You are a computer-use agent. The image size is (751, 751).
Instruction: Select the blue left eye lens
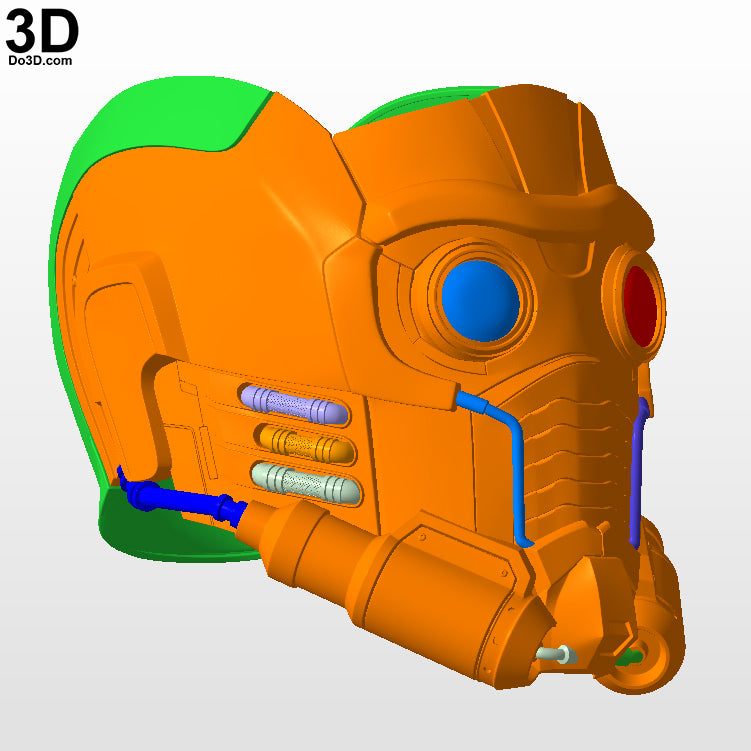[480, 301]
